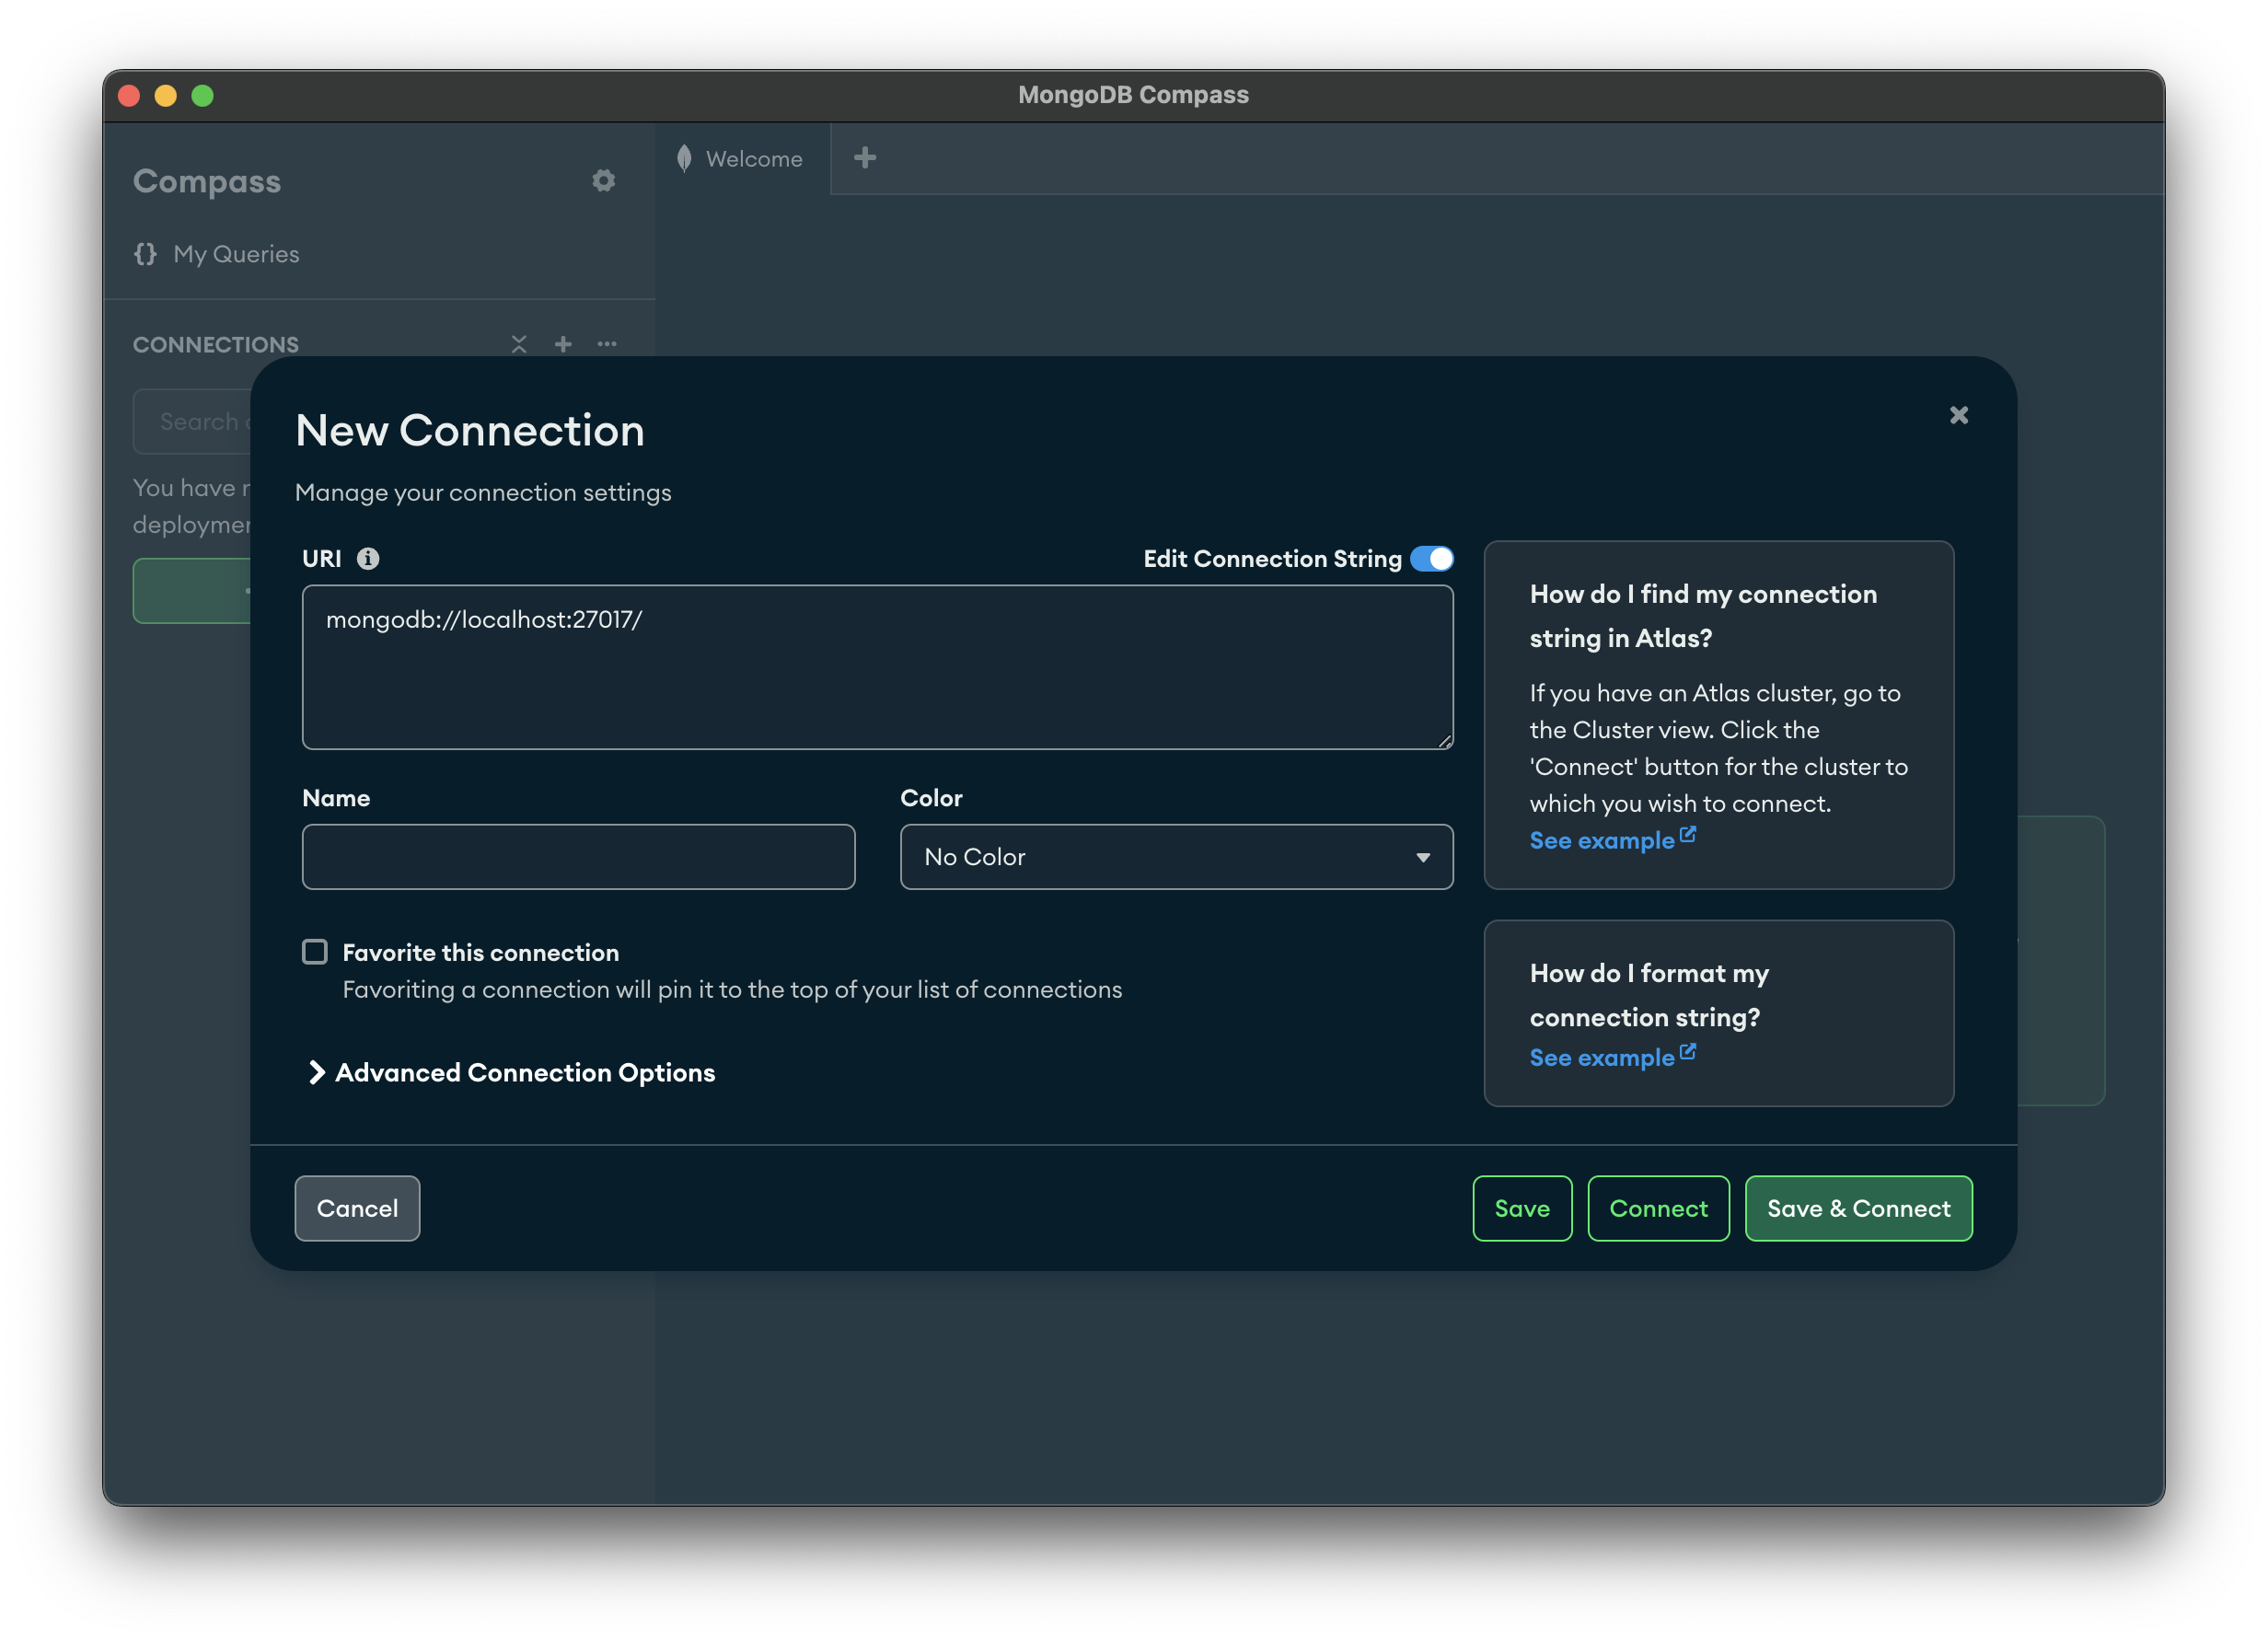
Task: Click the Cancel button
Action: click(357, 1208)
